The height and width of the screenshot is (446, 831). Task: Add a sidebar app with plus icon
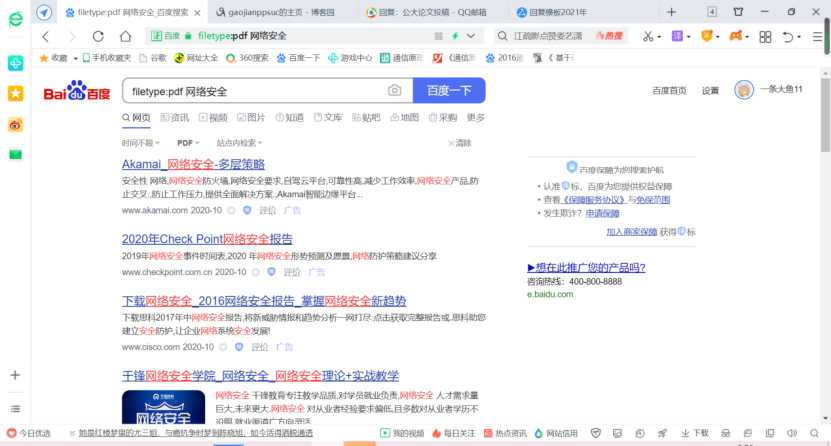(15, 375)
